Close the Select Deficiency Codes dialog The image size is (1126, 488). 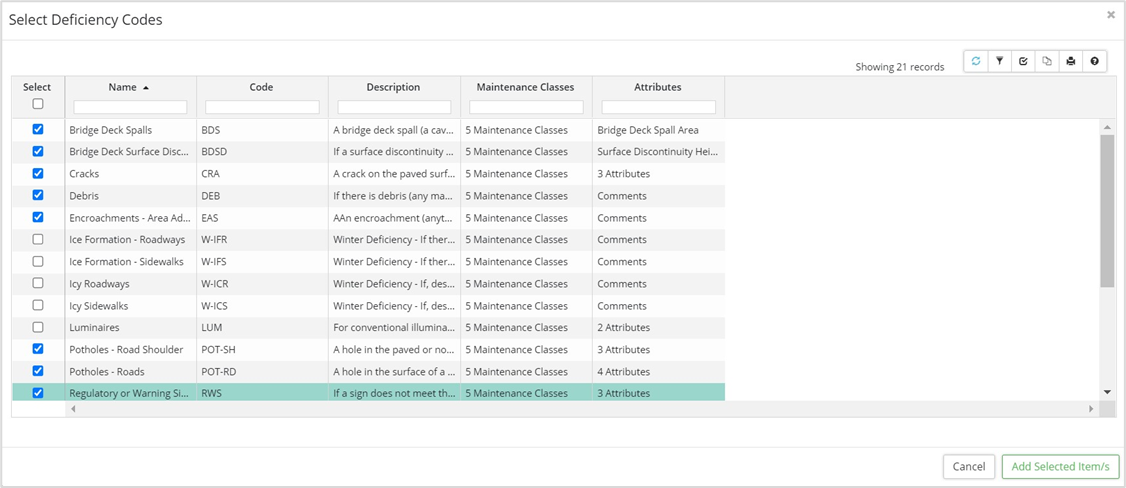(x=1111, y=14)
